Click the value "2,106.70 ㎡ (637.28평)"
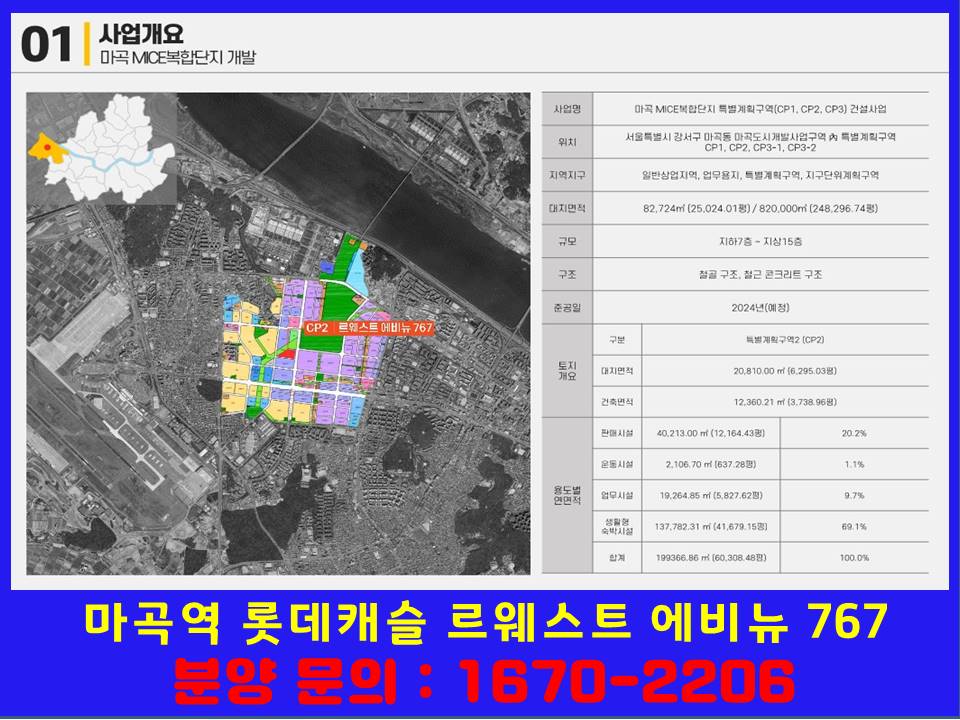This screenshot has height=720, width=960. point(711,464)
